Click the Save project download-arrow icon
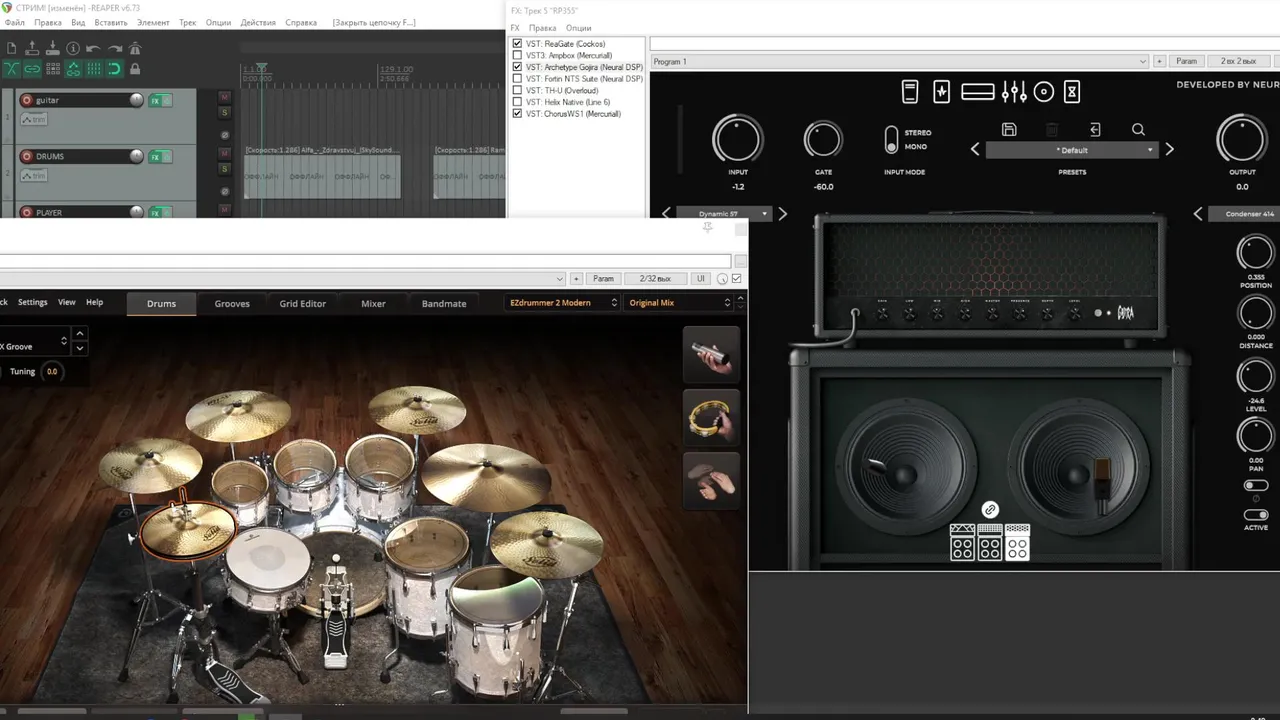1280x720 pixels. tap(53, 48)
